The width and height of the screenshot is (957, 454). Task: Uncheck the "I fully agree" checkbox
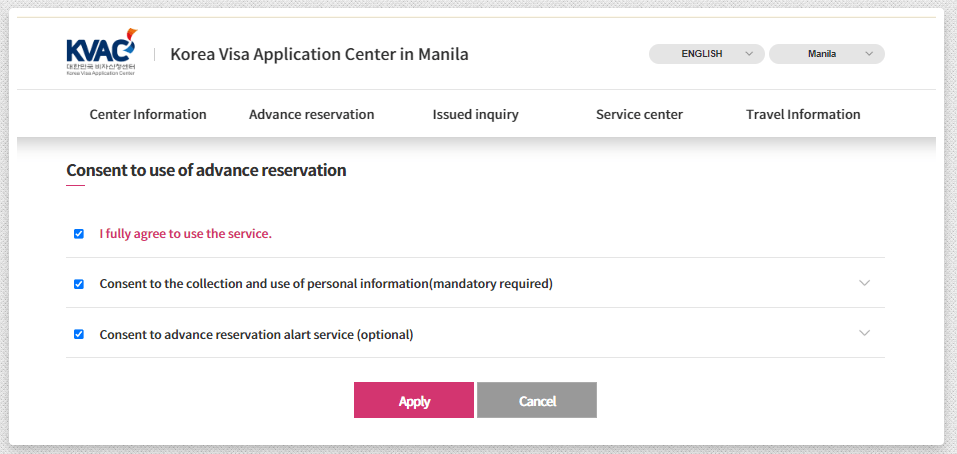pyautogui.click(x=79, y=234)
